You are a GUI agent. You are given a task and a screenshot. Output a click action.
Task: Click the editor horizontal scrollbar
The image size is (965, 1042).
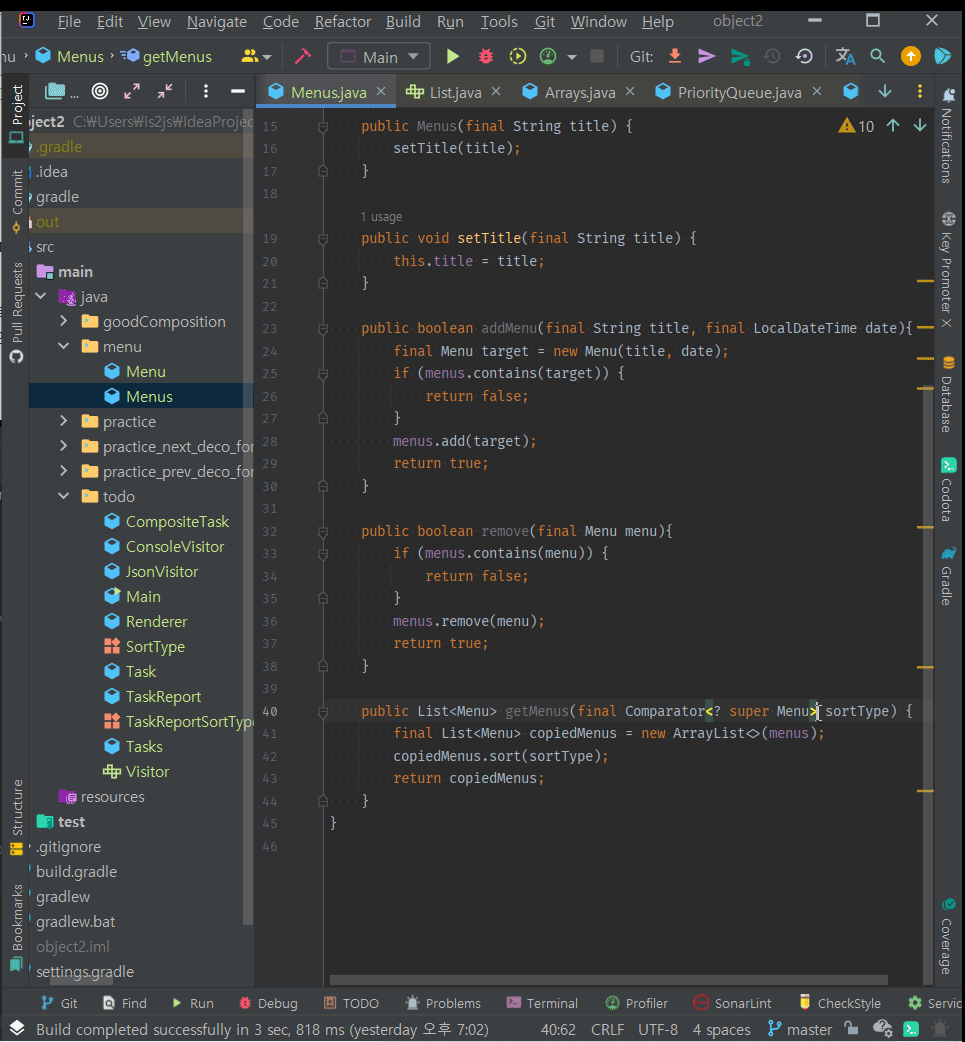[x=608, y=980]
